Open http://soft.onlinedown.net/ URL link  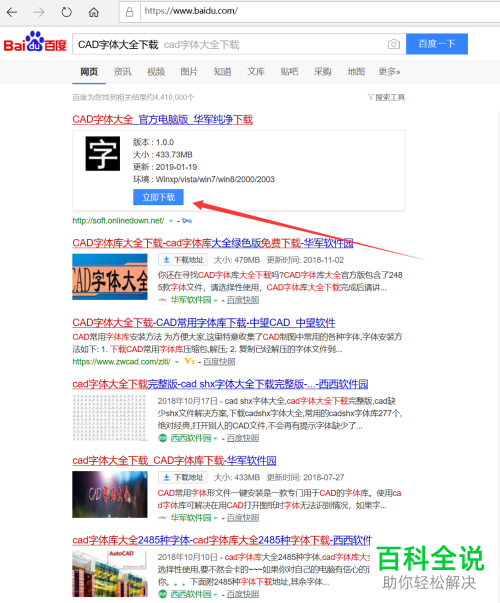tap(118, 221)
